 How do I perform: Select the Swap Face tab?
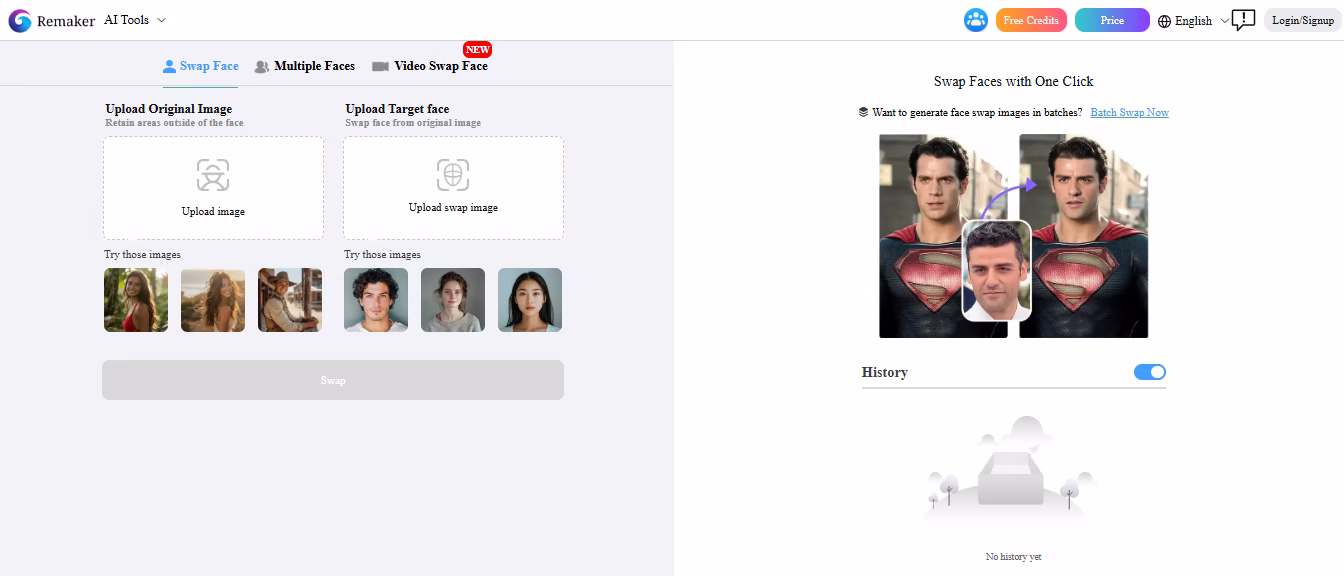click(x=201, y=66)
